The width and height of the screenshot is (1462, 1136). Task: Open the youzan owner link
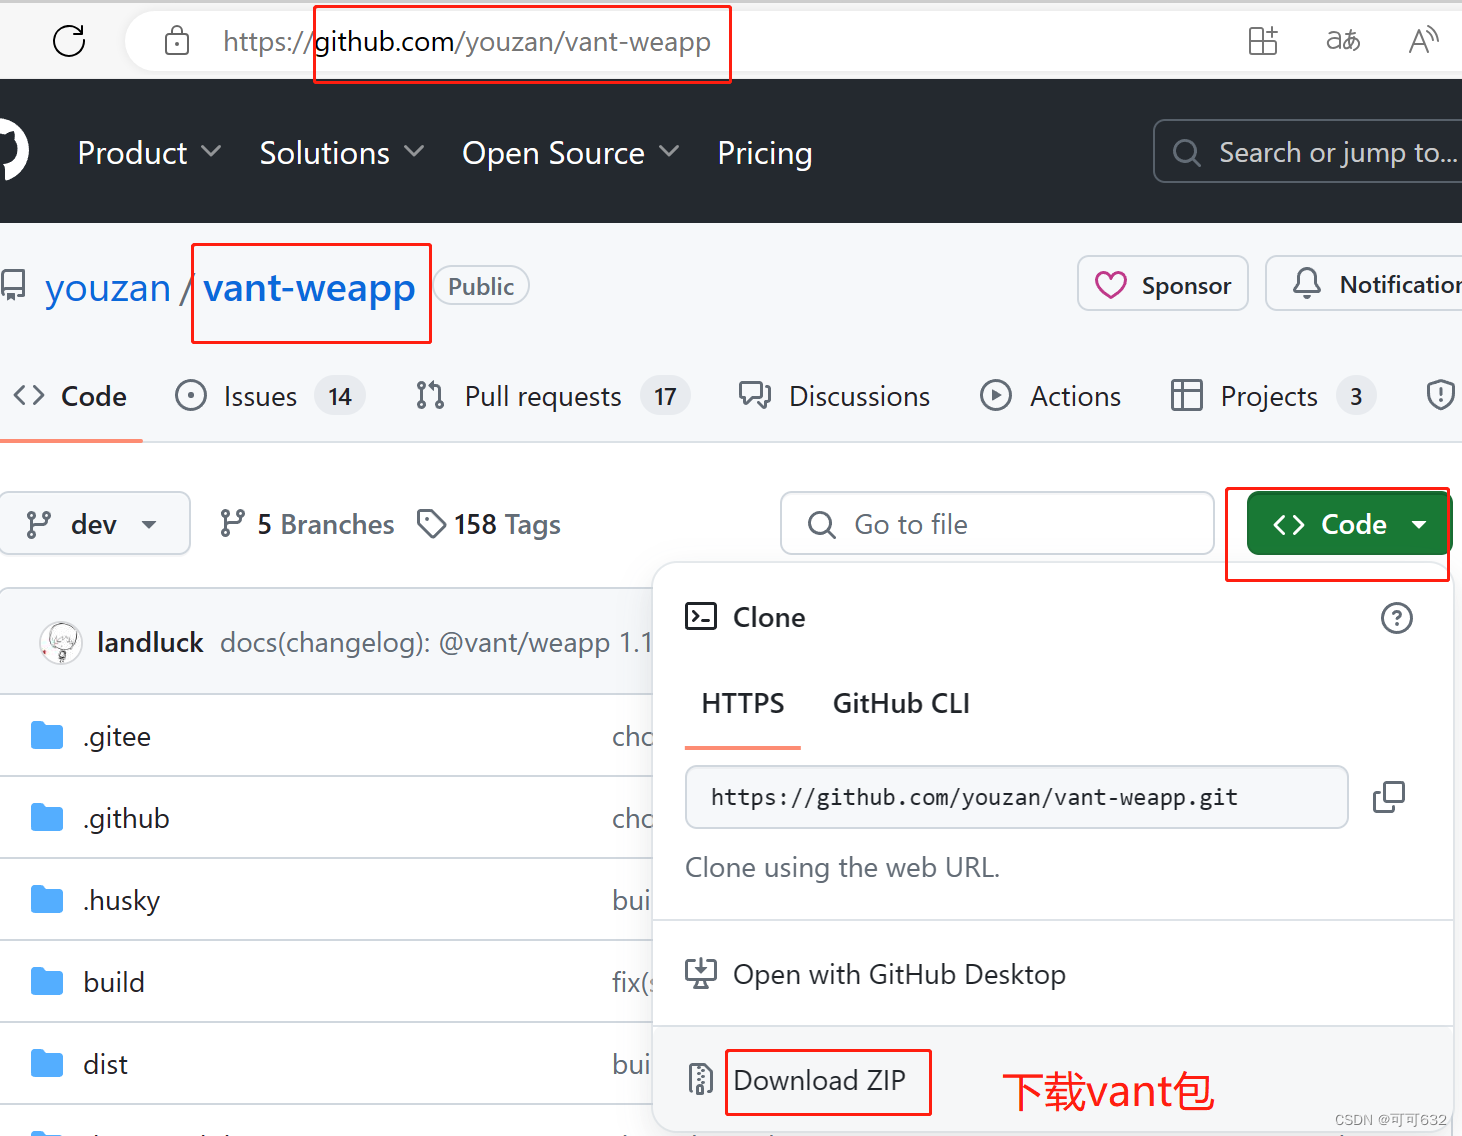click(108, 288)
